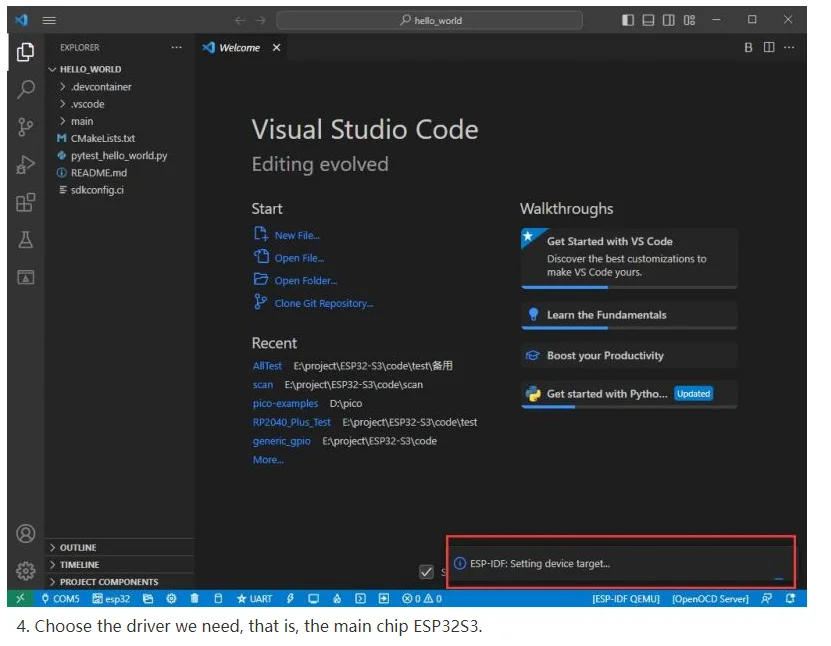Screen dimensions: 831x646
Task: Select the Welcome tab
Action: click(x=240, y=48)
